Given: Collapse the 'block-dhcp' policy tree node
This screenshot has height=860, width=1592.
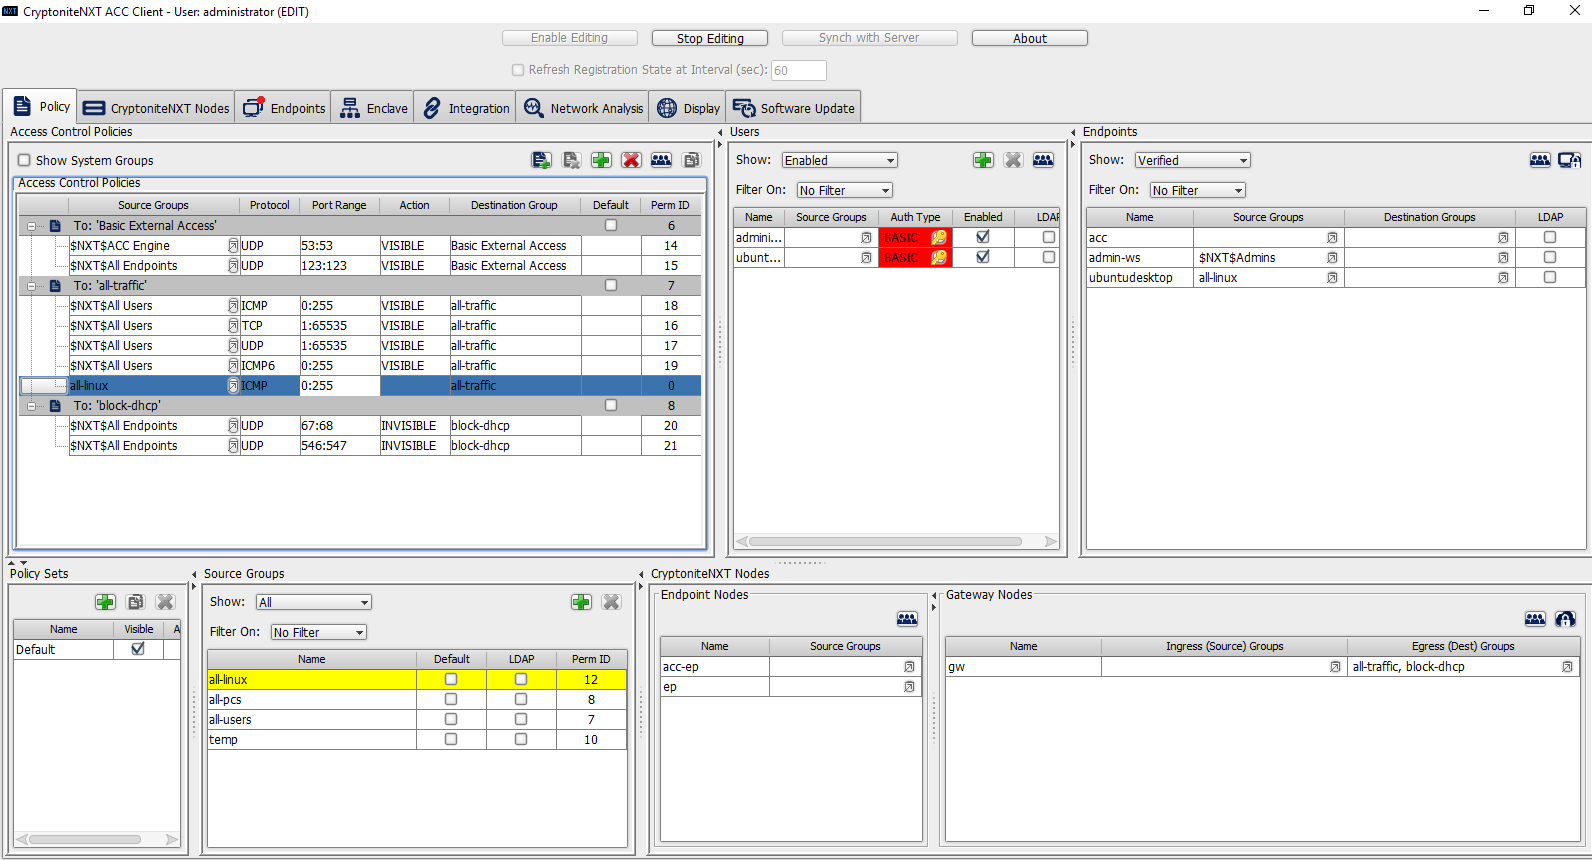Looking at the screenshot, I should 31,406.
